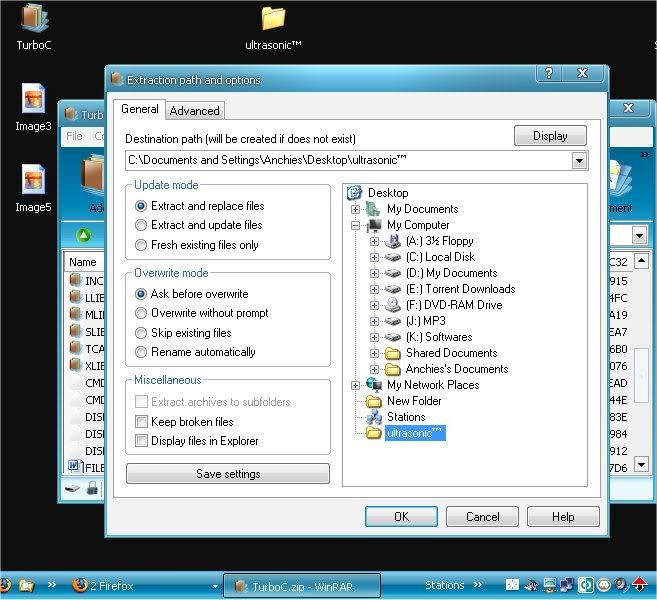Click the Firefox taskbar icon

pyautogui.click(x=80, y=585)
